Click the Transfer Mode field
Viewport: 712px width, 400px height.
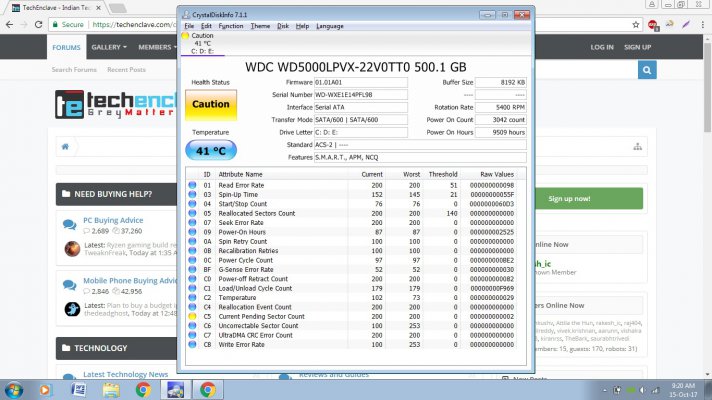pos(361,120)
